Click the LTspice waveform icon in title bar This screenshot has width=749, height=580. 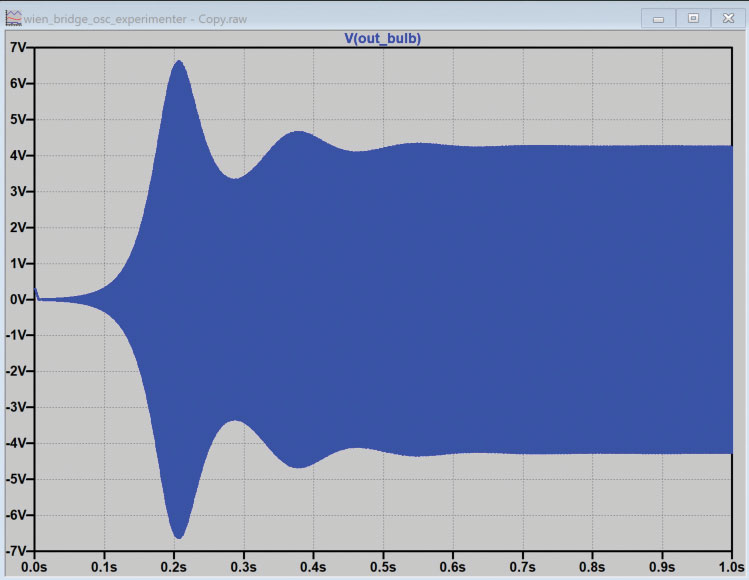12,17
